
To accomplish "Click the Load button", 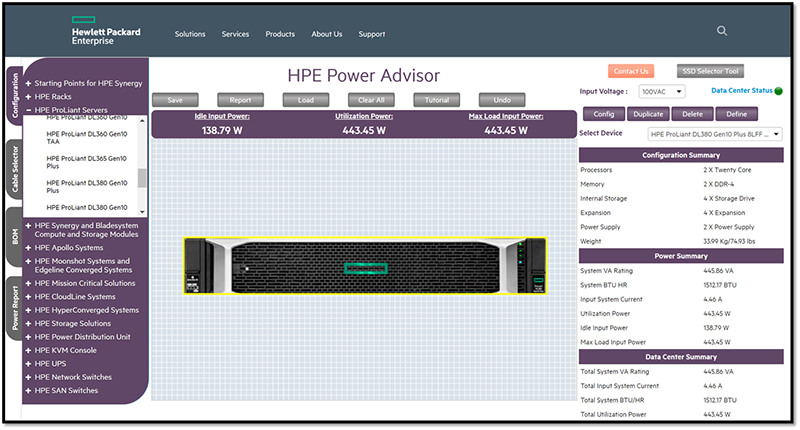I will pyautogui.click(x=306, y=100).
